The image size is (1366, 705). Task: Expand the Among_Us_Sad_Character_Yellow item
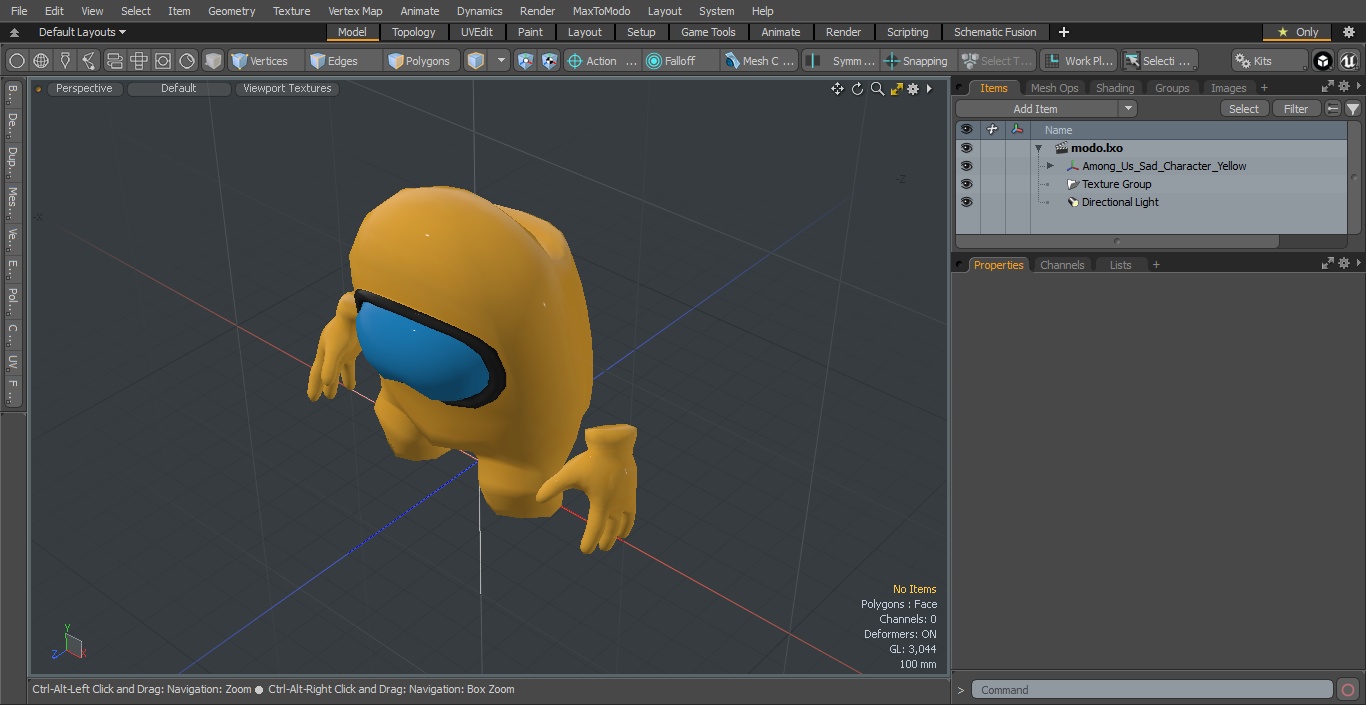coord(1050,166)
